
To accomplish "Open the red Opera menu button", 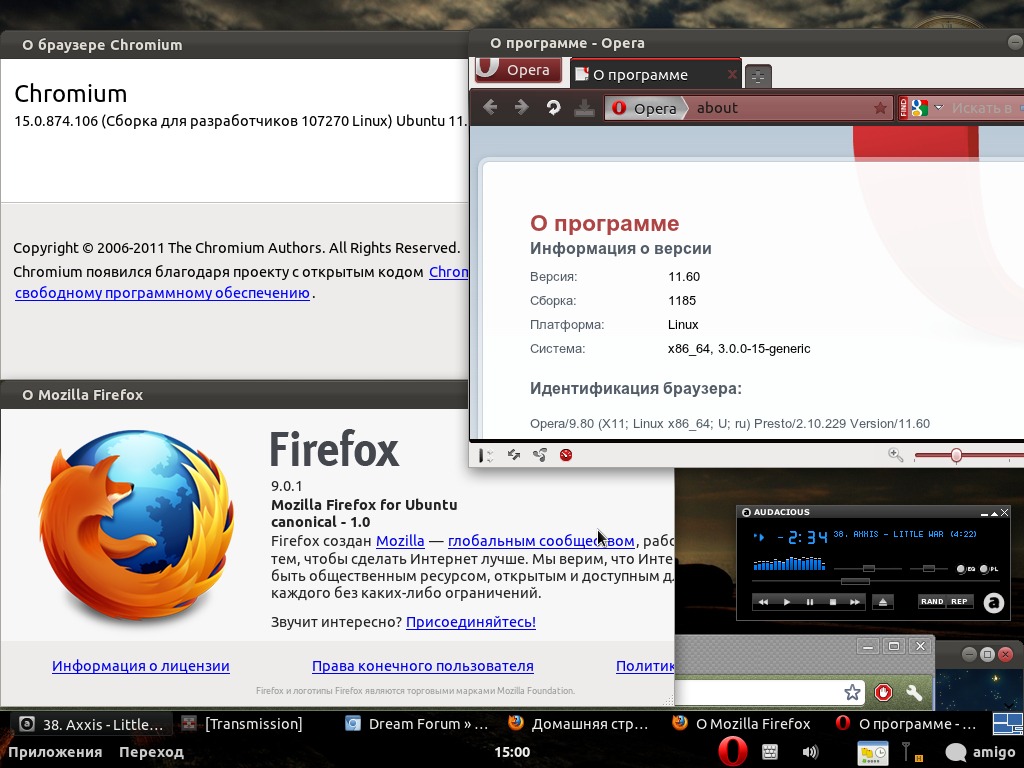I will tap(519, 69).
